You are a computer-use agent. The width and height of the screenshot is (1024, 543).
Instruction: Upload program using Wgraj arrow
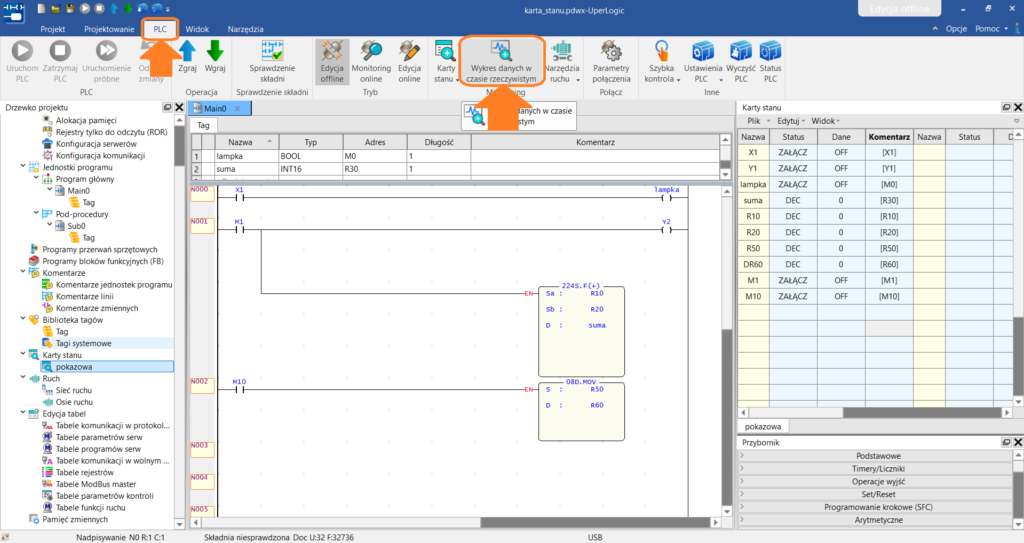215,56
